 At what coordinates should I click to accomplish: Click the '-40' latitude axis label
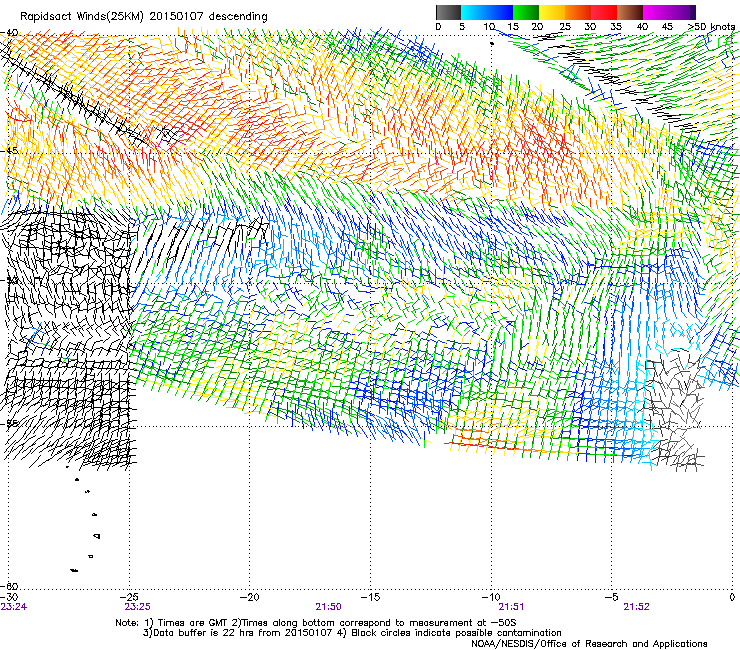tap(9, 33)
